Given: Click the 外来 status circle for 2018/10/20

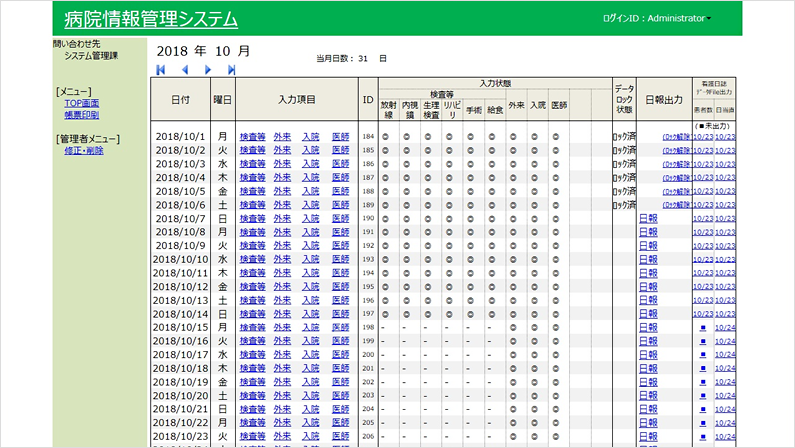Looking at the screenshot, I should coord(513,396).
